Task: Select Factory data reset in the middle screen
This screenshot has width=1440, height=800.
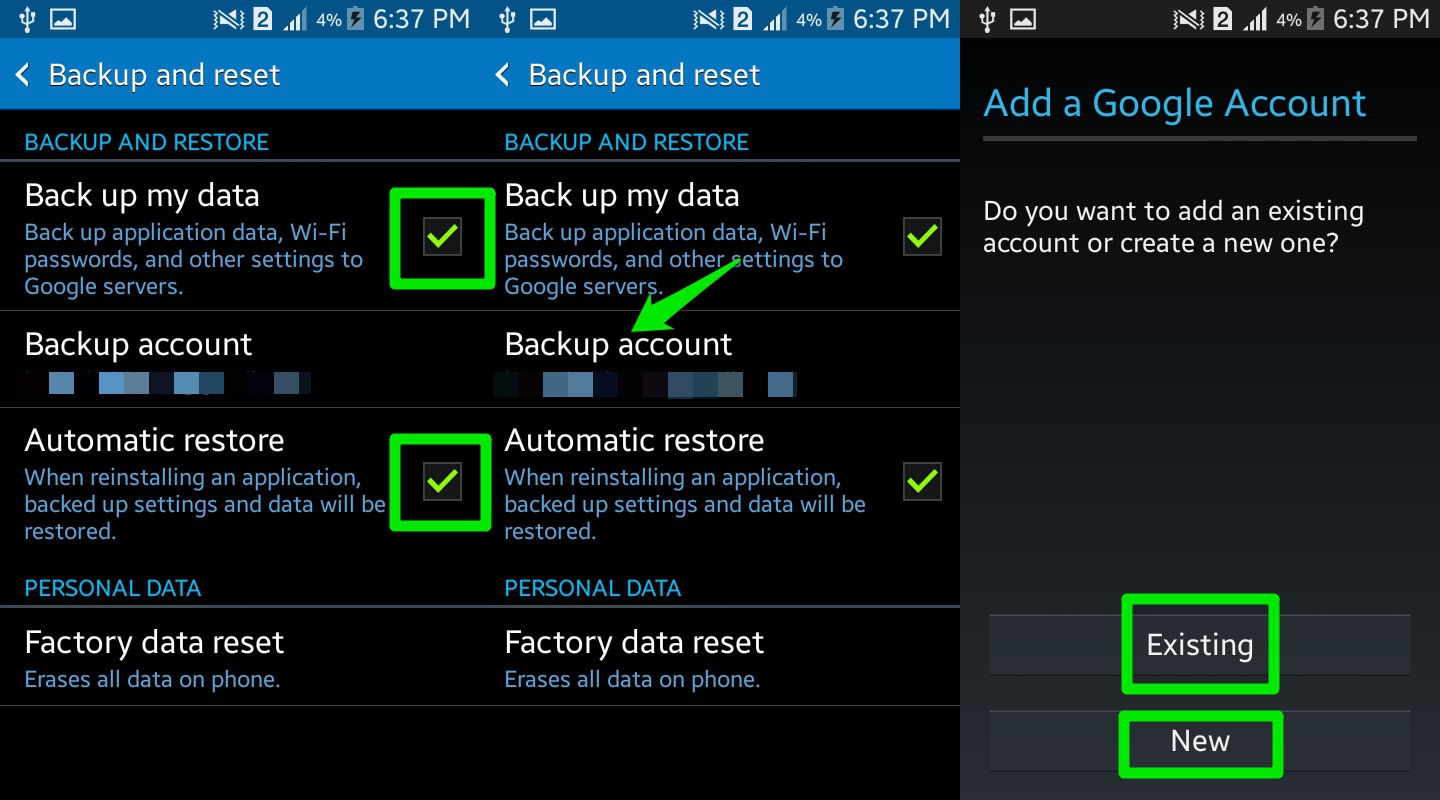Action: coord(634,657)
